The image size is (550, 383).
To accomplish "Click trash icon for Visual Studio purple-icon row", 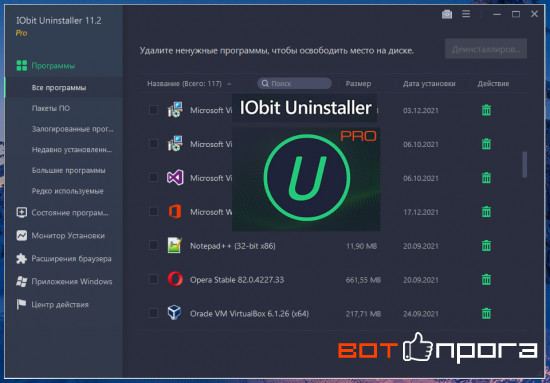I will (x=486, y=178).
